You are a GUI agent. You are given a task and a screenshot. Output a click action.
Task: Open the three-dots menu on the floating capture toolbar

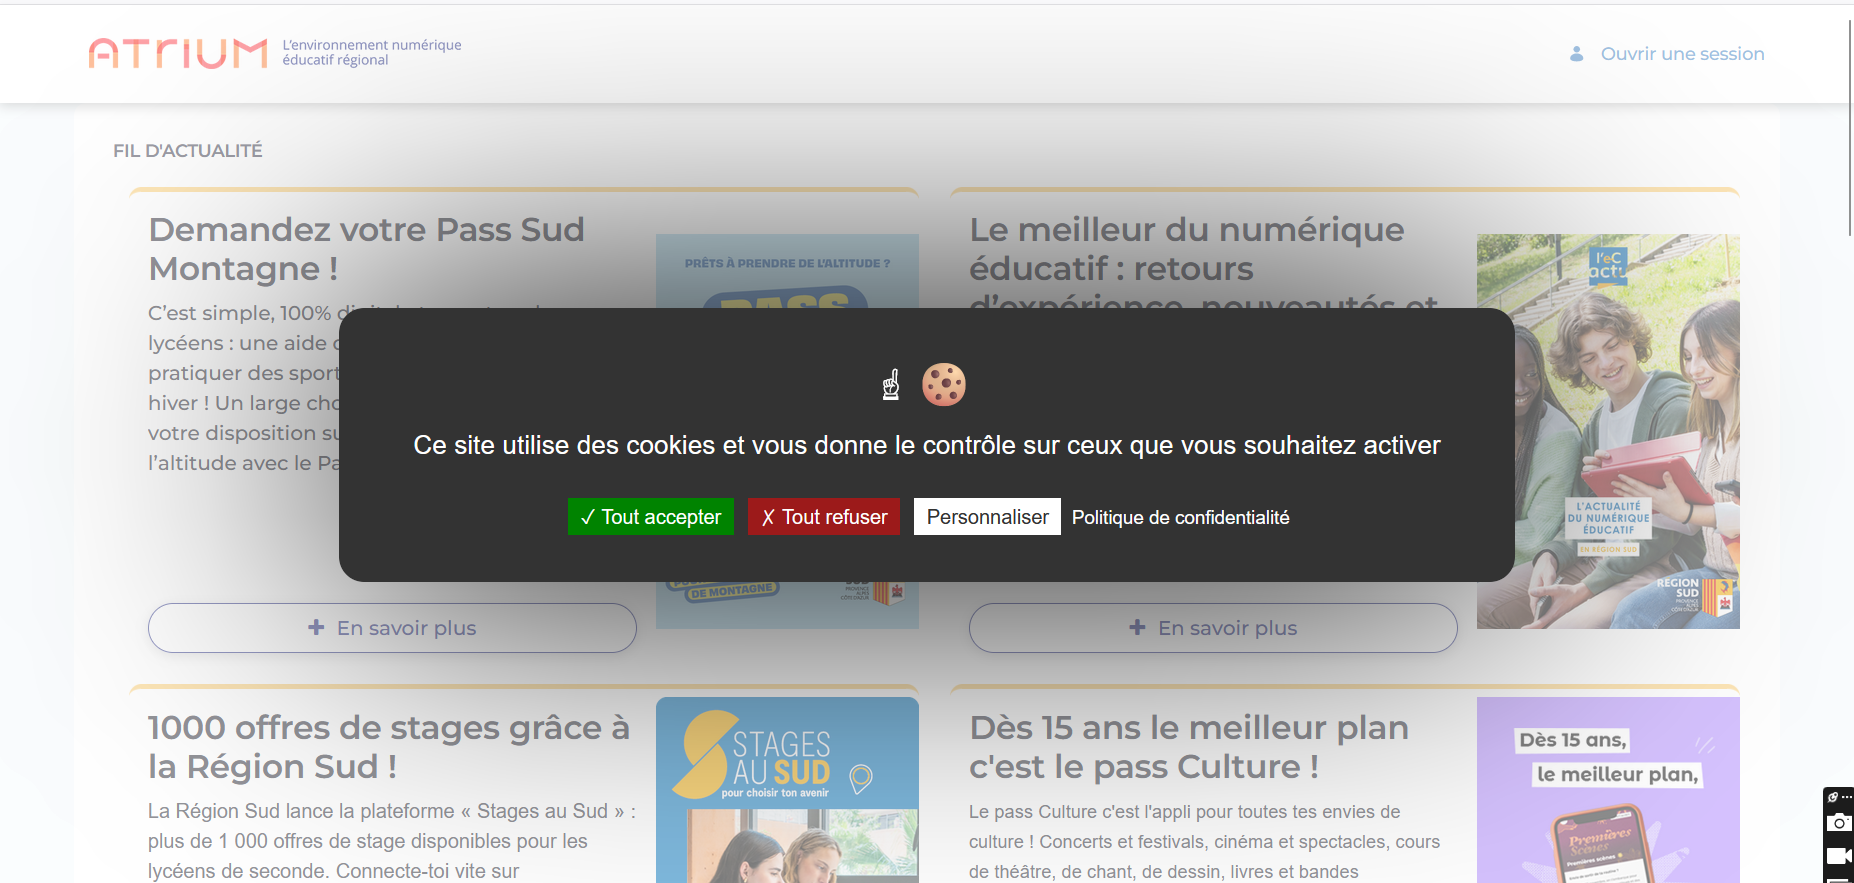pyautogui.click(x=1846, y=797)
